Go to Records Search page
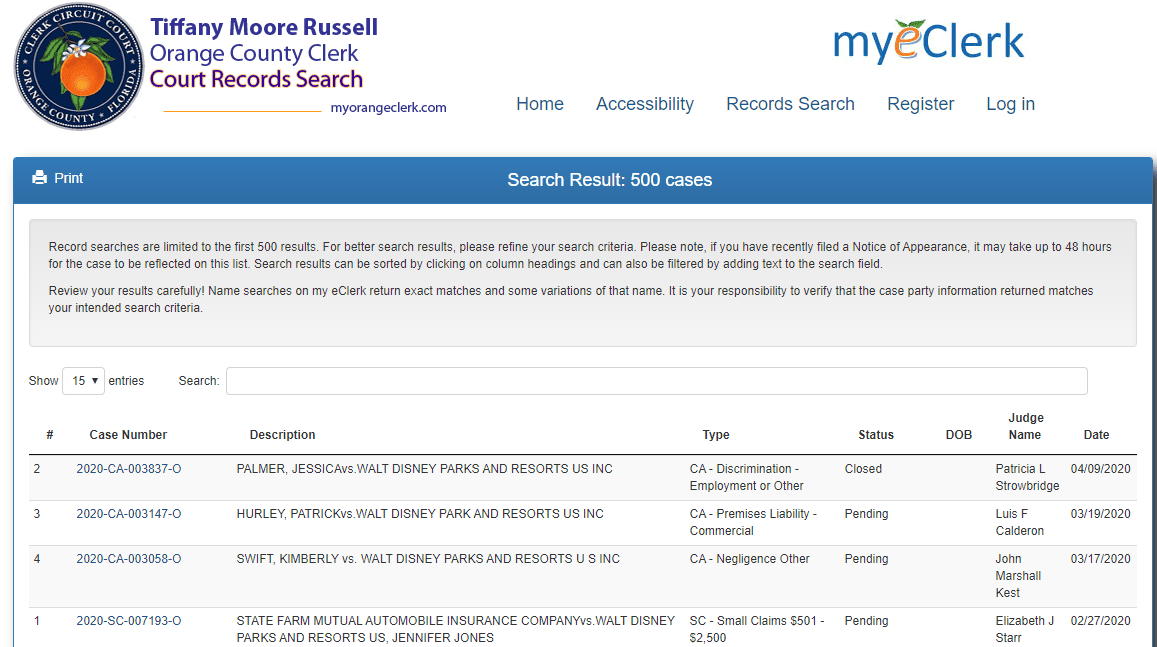Screen dimensions: 1157x647 [x=790, y=104]
